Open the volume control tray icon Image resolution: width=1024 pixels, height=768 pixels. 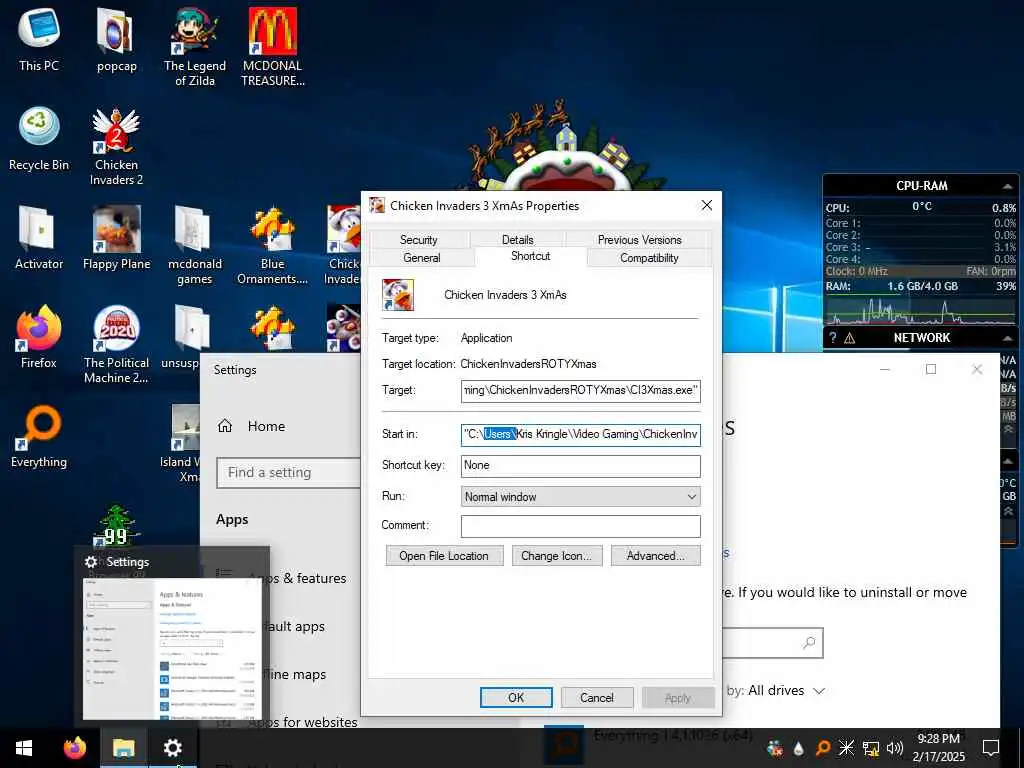pos(895,748)
